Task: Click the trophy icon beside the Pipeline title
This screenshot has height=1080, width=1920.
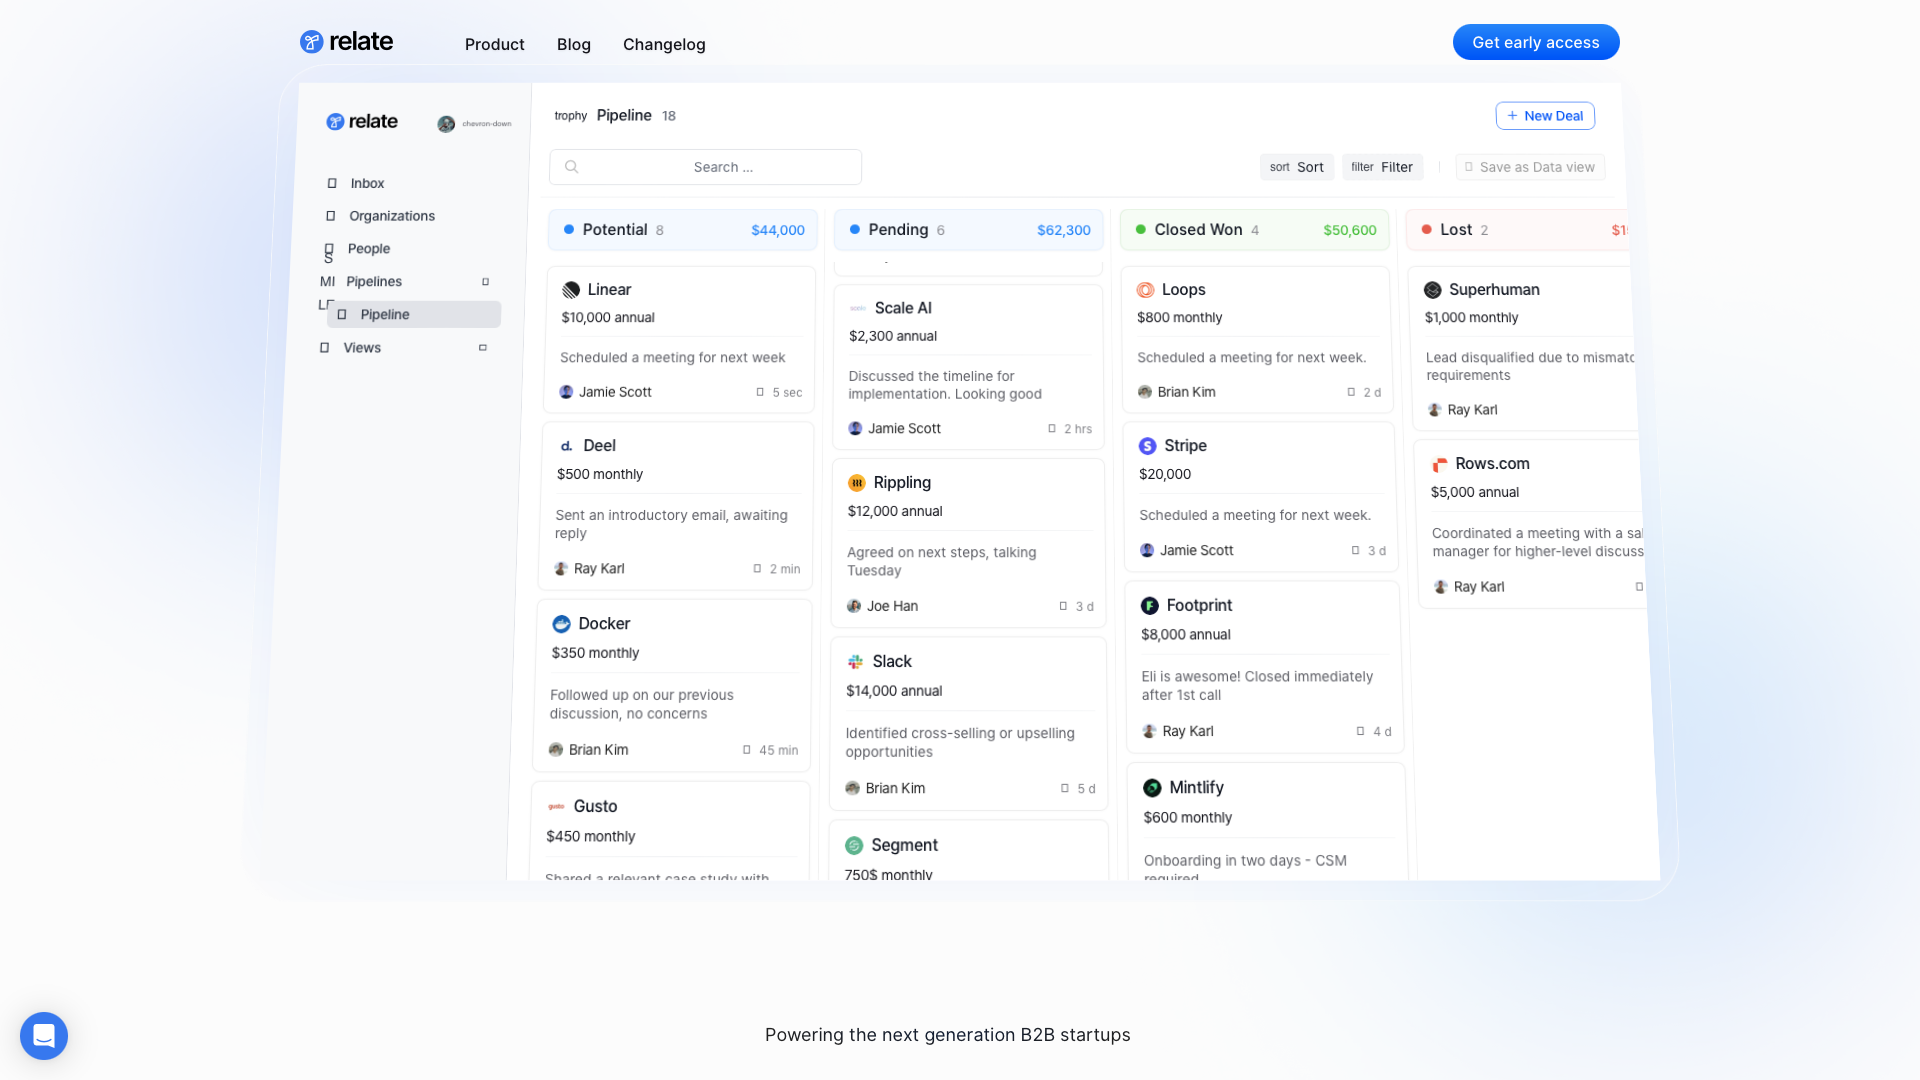Action: coord(571,116)
